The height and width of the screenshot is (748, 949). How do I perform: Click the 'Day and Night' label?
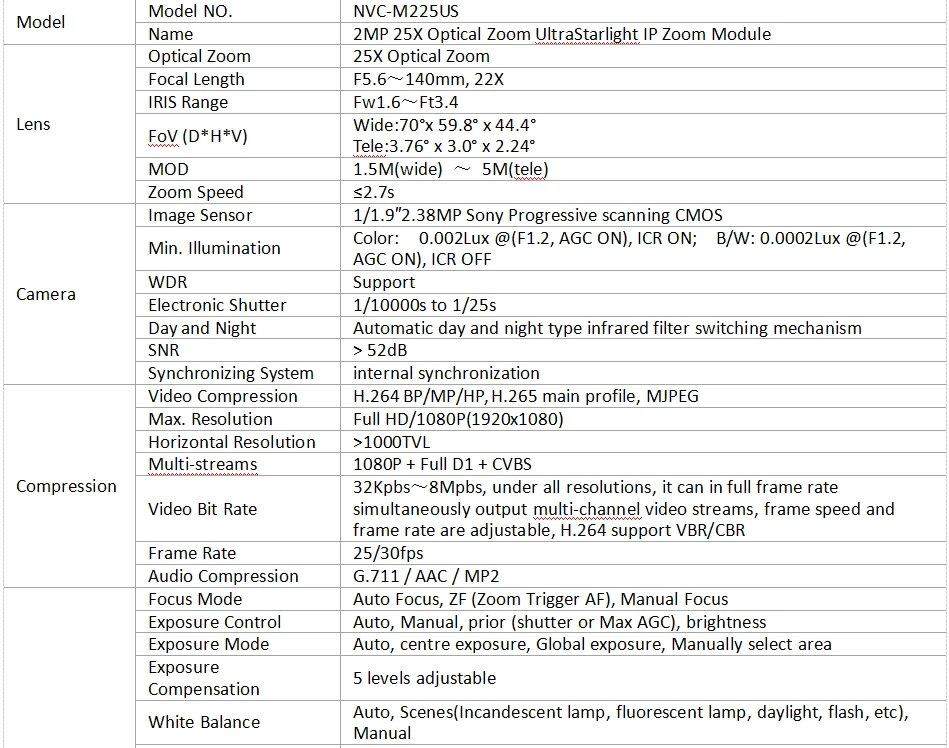coord(202,329)
